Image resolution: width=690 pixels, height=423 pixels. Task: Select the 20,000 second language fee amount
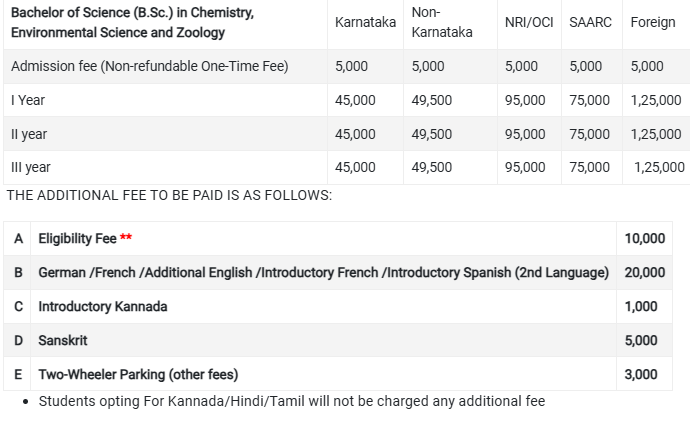644,272
